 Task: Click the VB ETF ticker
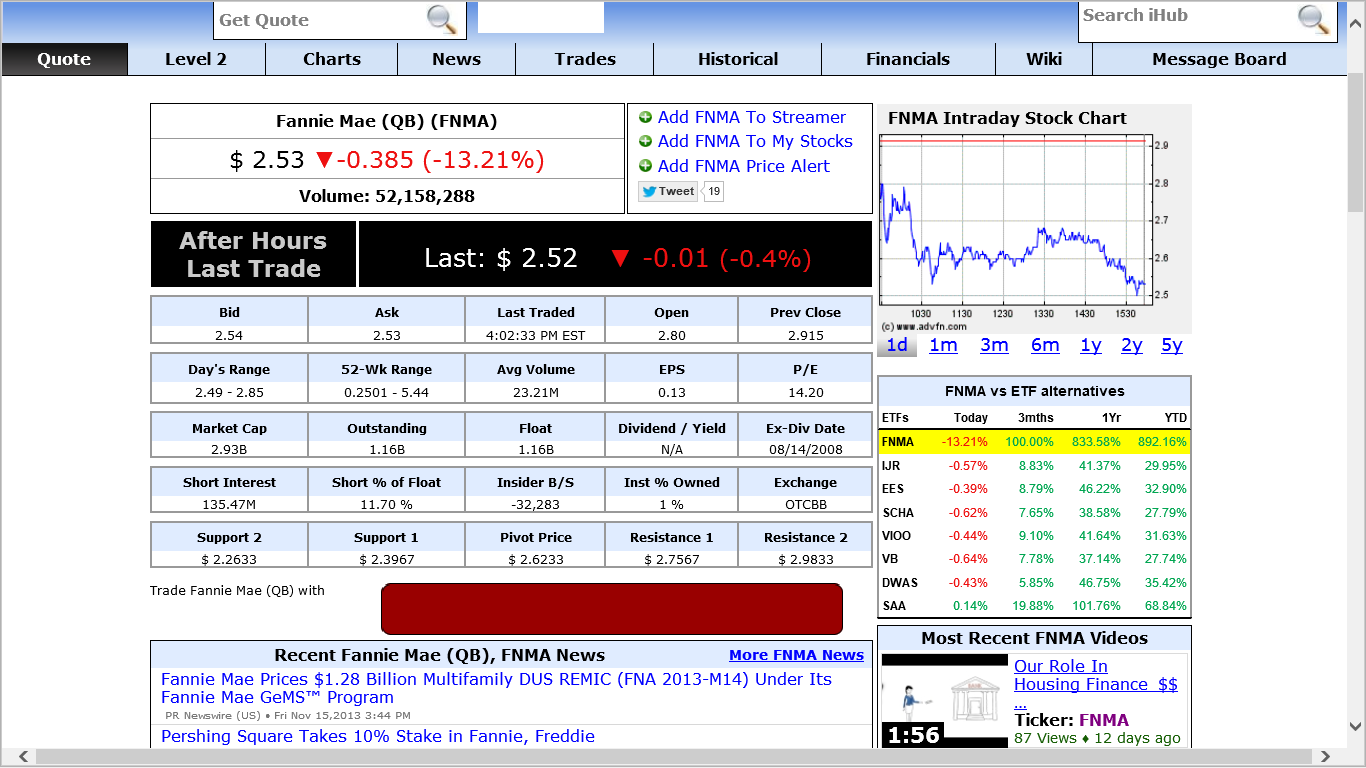(x=890, y=559)
